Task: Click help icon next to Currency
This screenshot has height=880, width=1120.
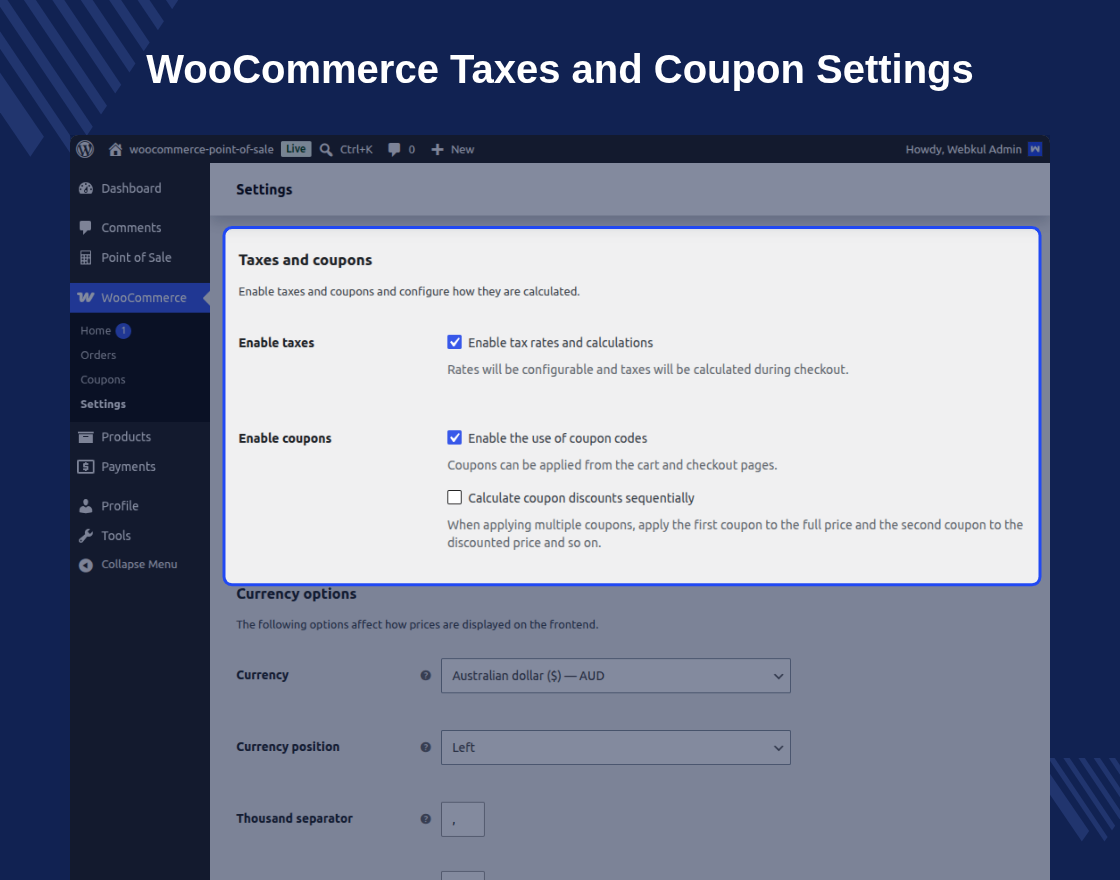Action: click(x=426, y=675)
